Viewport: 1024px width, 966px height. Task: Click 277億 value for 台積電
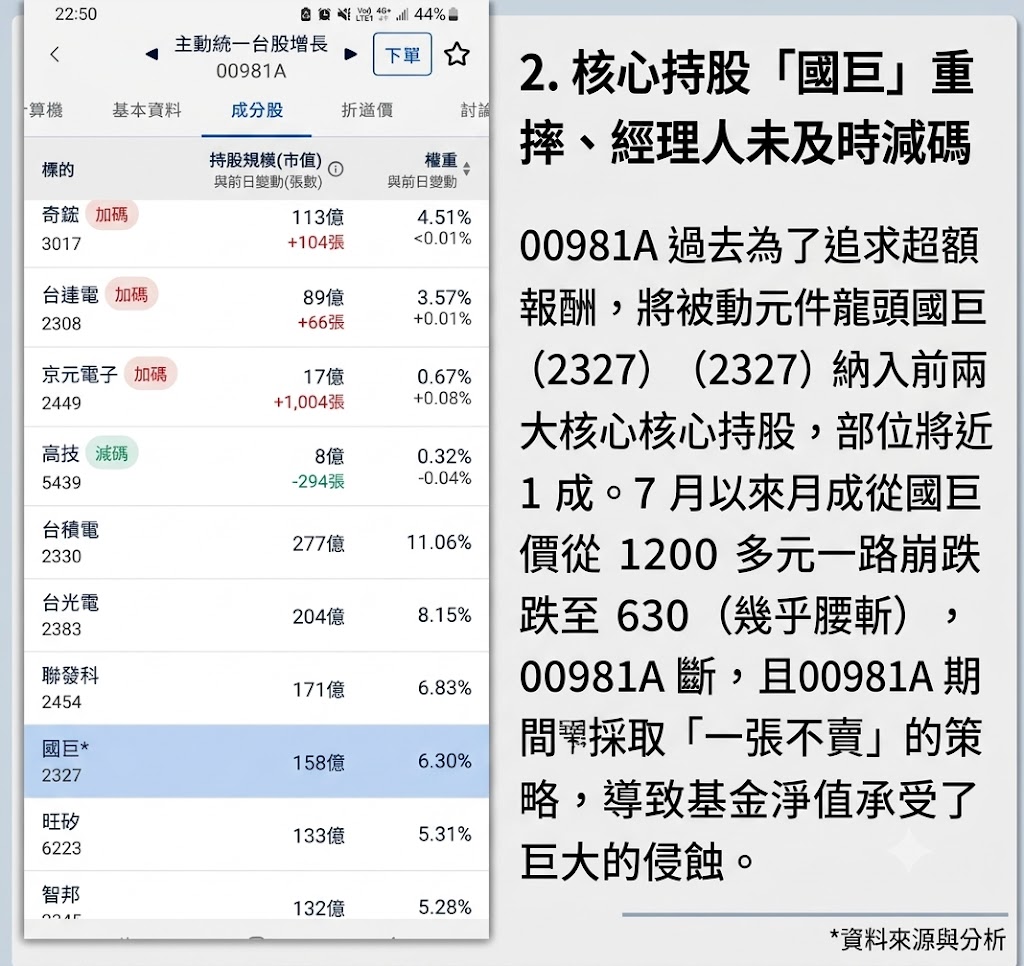tap(319, 543)
